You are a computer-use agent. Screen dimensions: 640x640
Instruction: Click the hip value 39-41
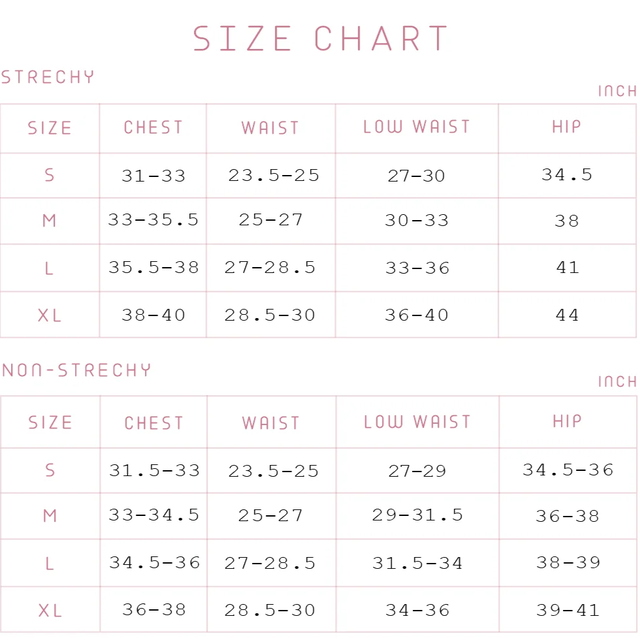(x=568, y=610)
